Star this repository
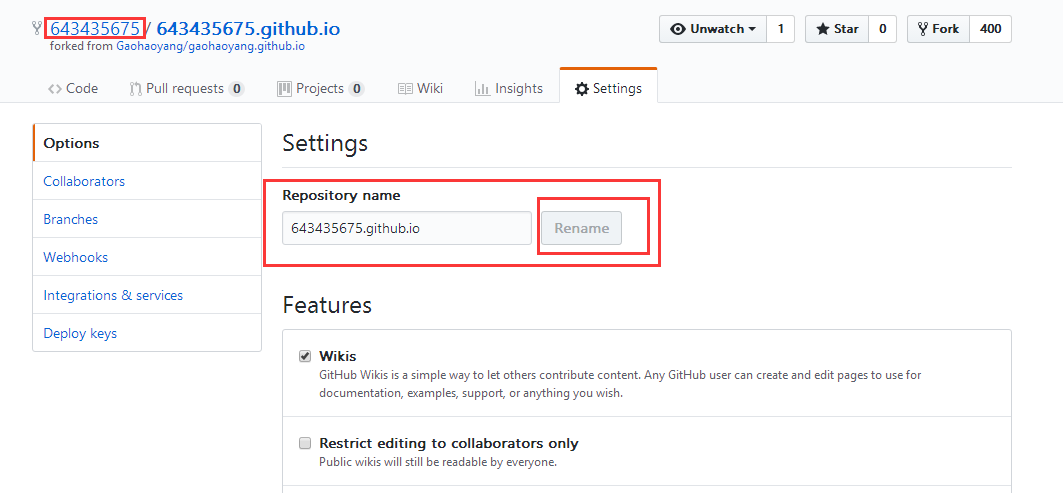This screenshot has width=1063, height=493. [837, 29]
